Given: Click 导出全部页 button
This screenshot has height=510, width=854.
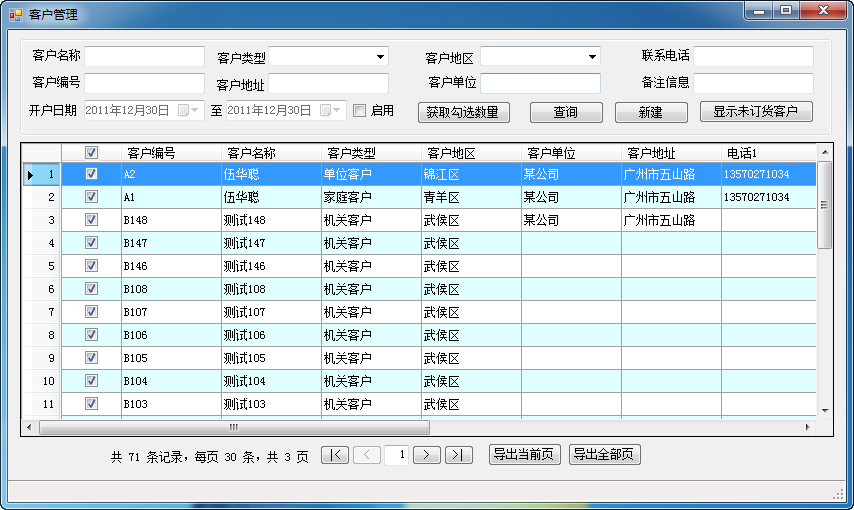Looking at the screenshot, I should (605, 454).
